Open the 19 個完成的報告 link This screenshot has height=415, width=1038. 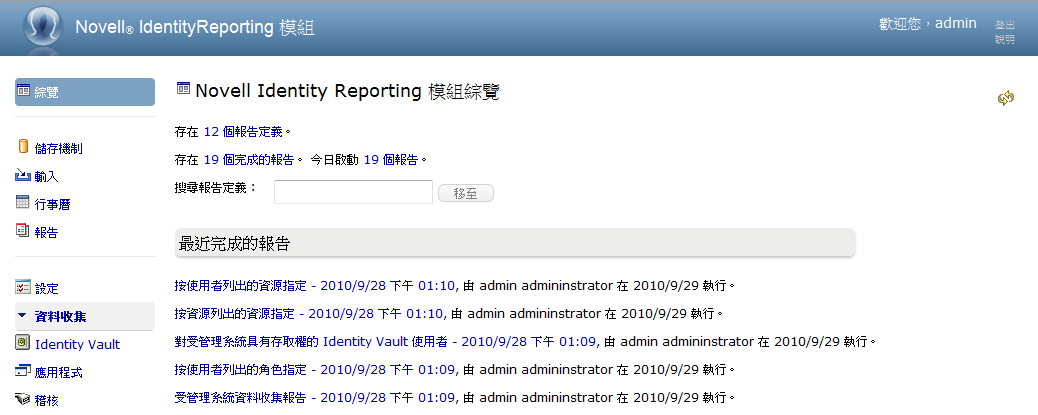click(x=249, y=160)
